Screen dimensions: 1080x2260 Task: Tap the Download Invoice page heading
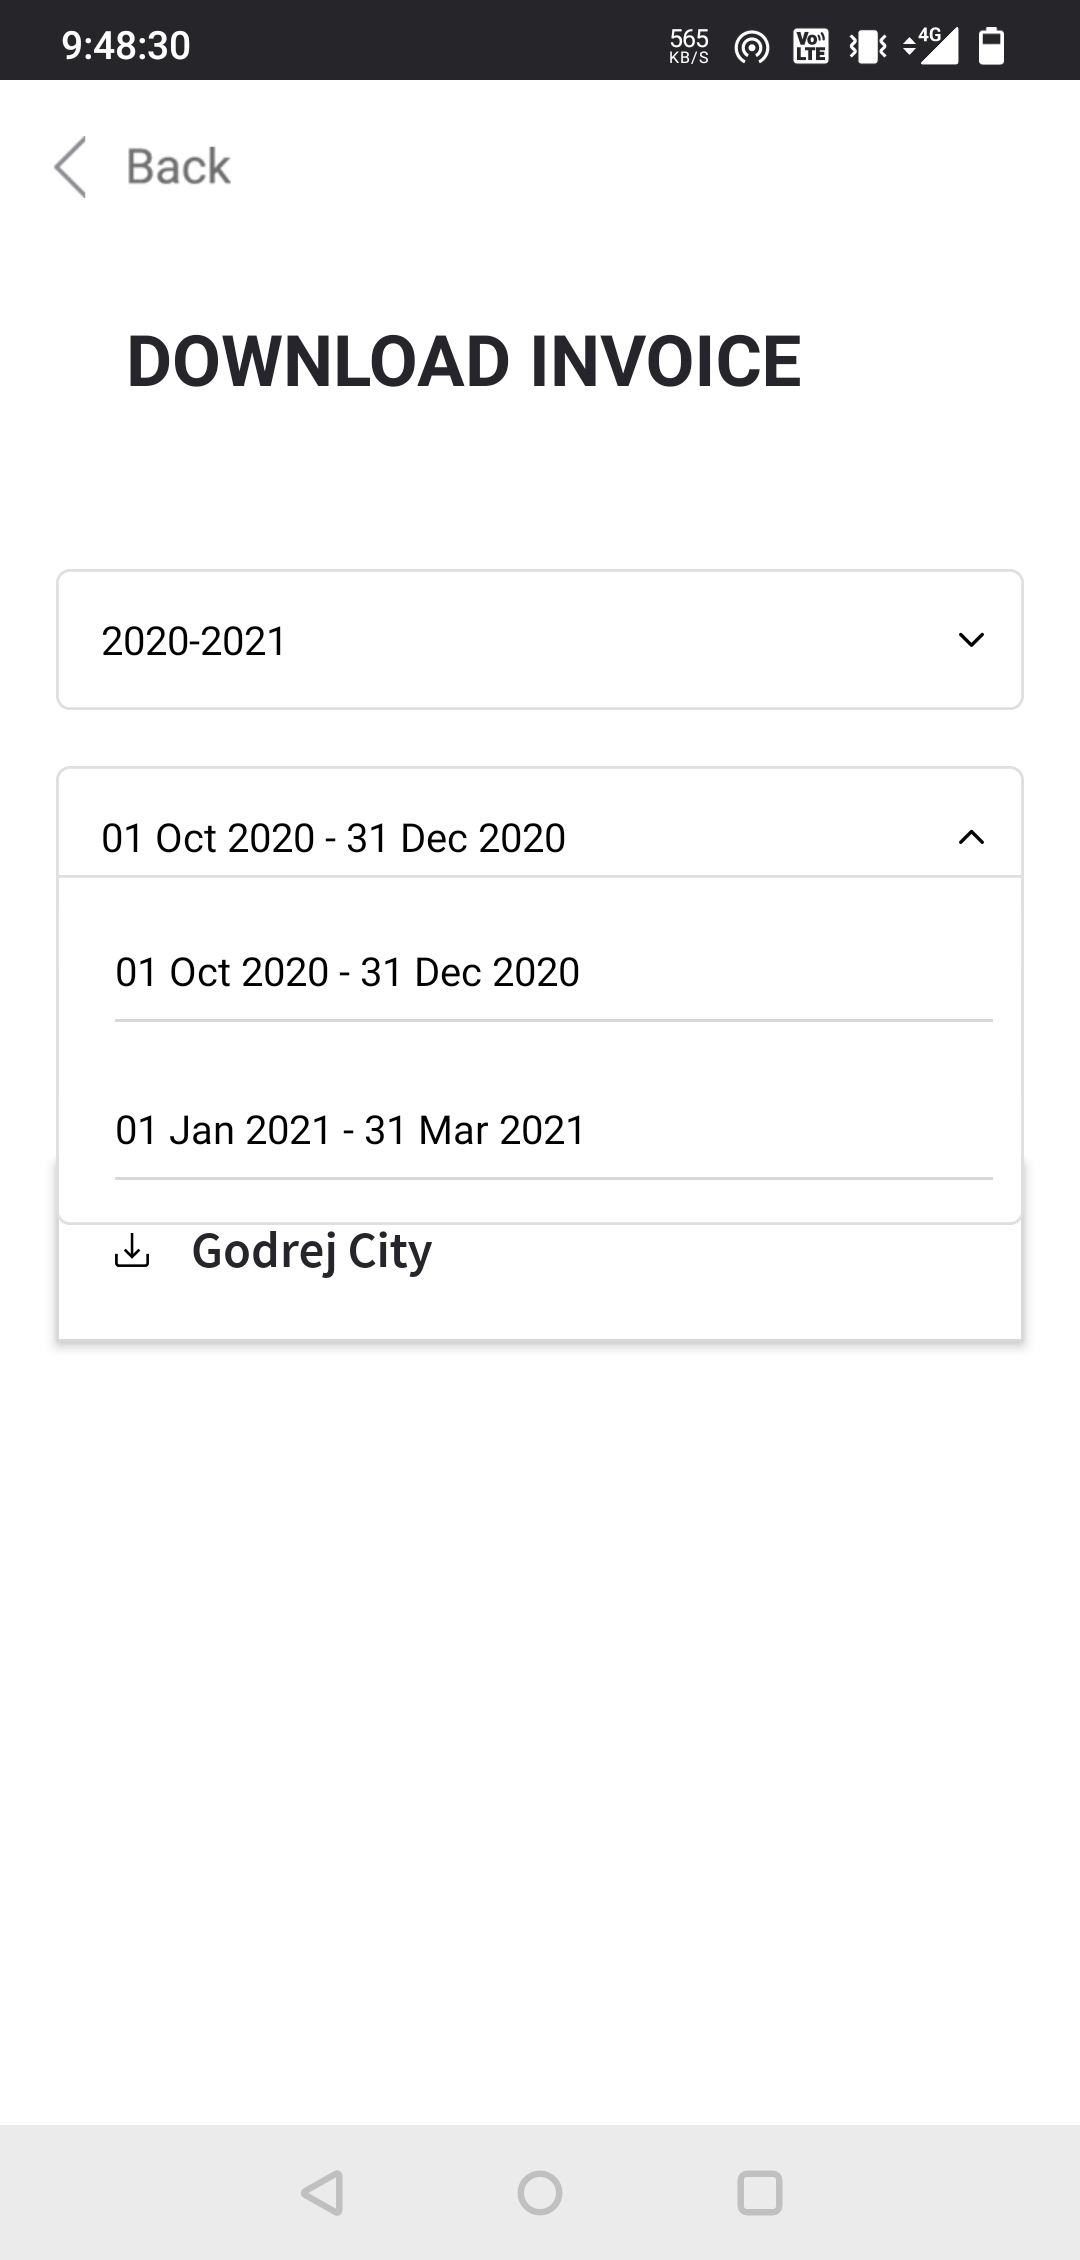pyautogui.click(x=464, y=361)
